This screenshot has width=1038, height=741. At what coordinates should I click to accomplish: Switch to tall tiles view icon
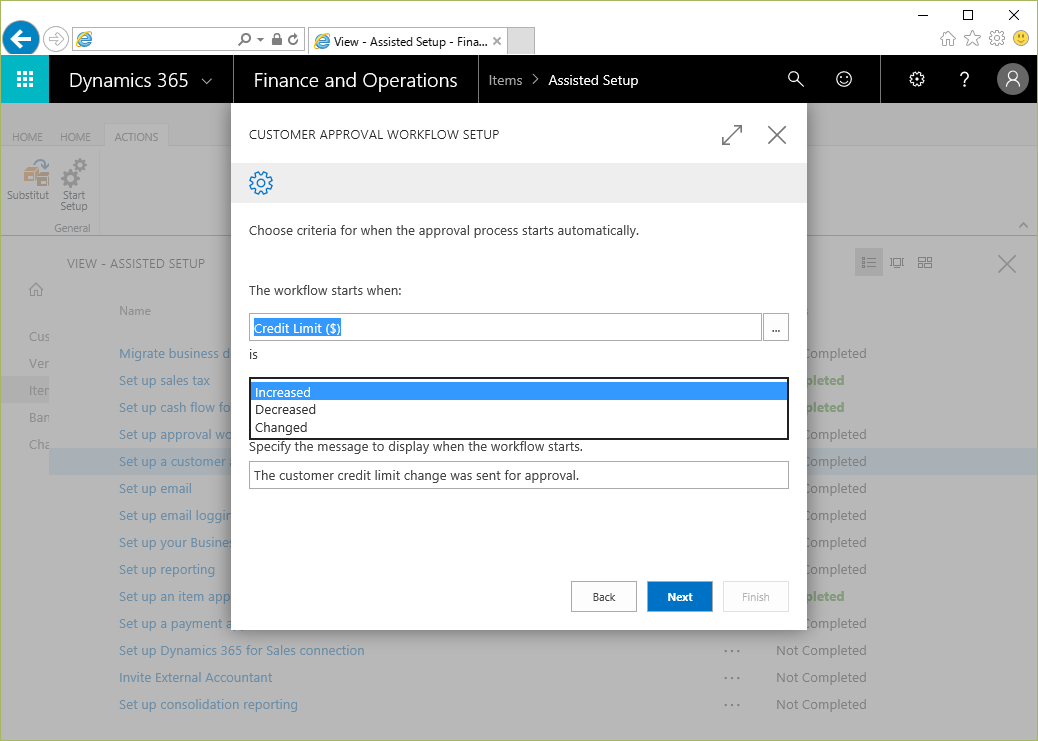(x=897, y=263)
